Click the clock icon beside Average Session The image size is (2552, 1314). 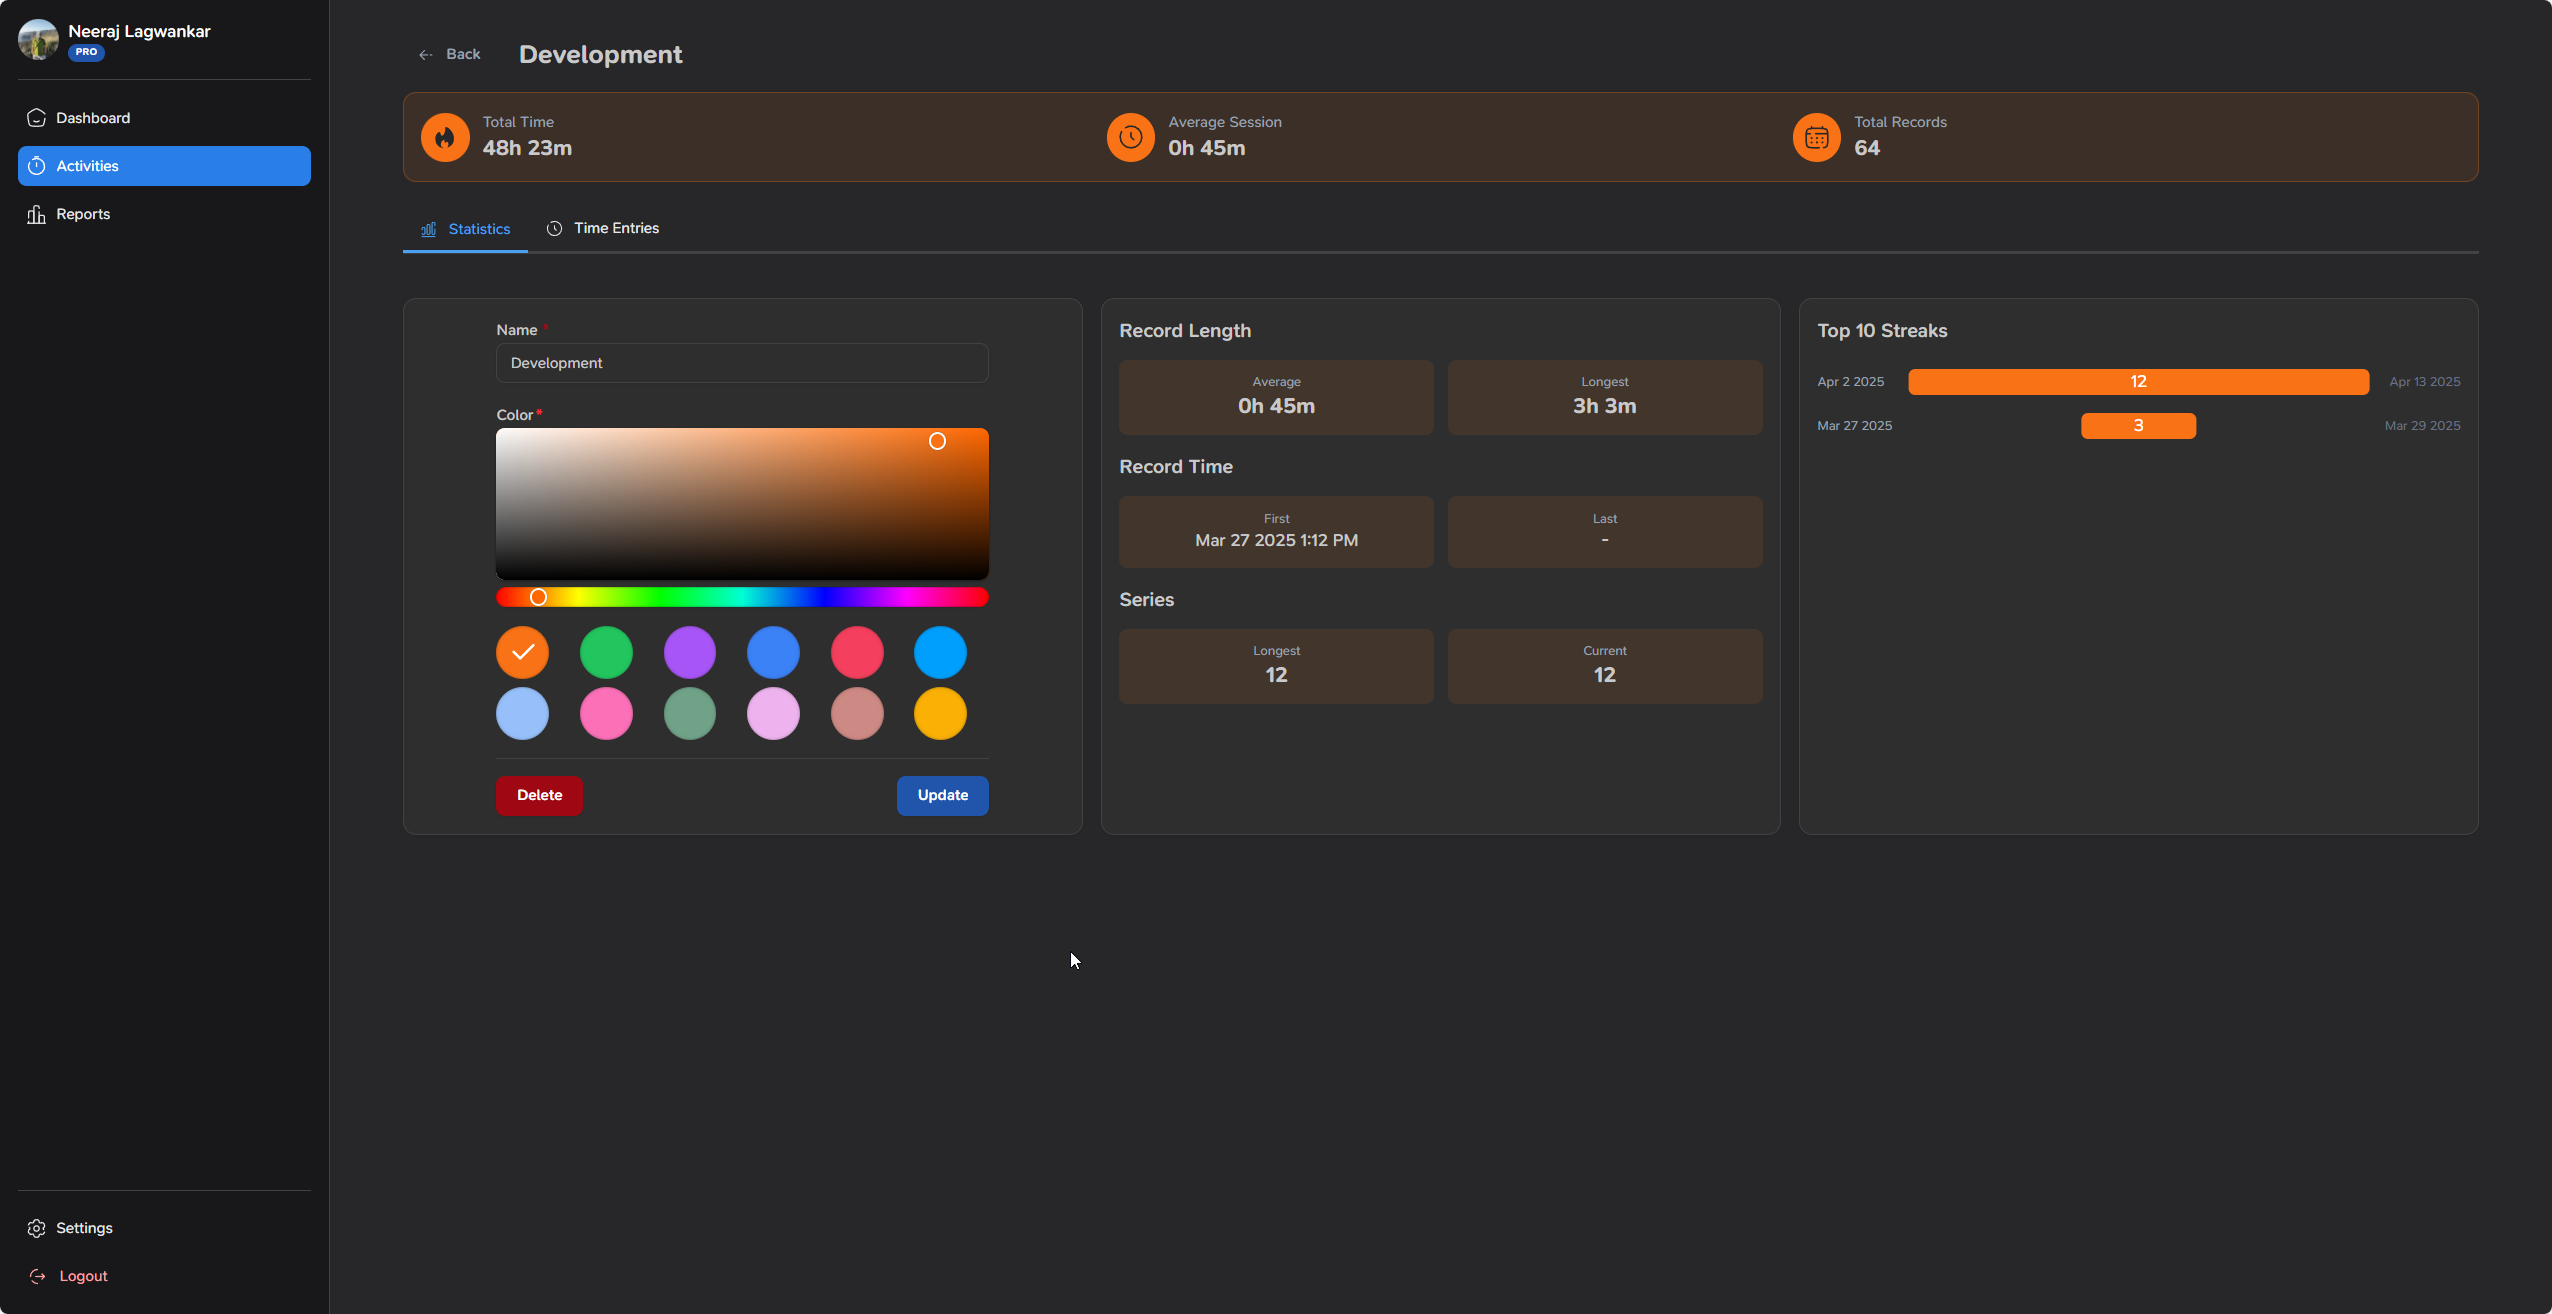[1129, 137]
